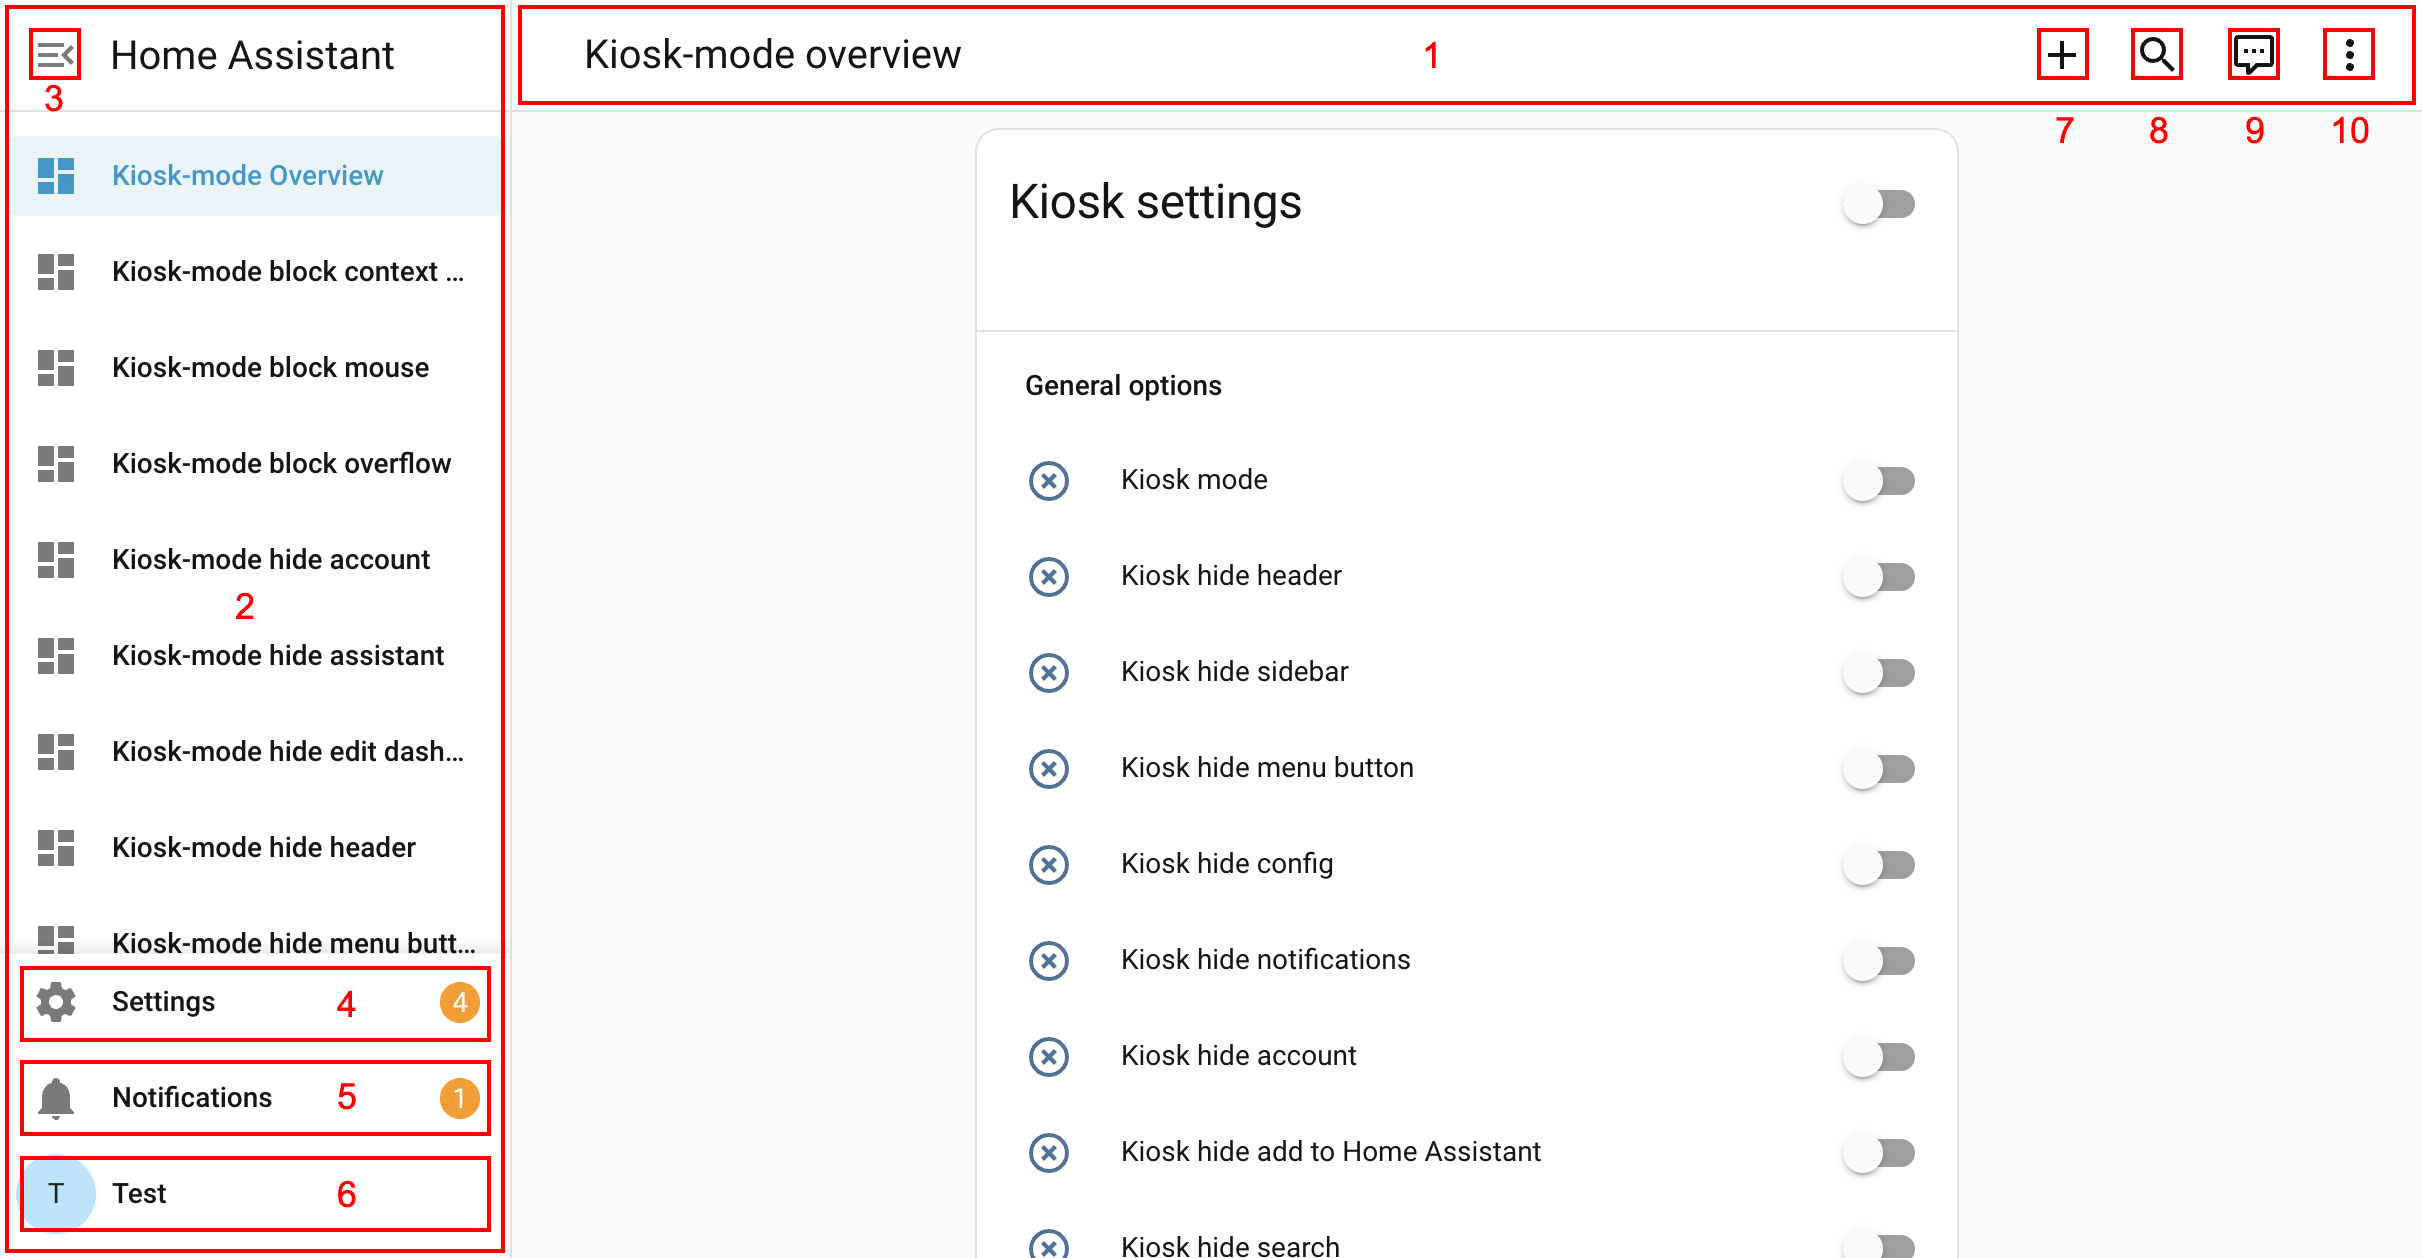Collapse the sidebar with the menu icon

(x=55, y=55)
